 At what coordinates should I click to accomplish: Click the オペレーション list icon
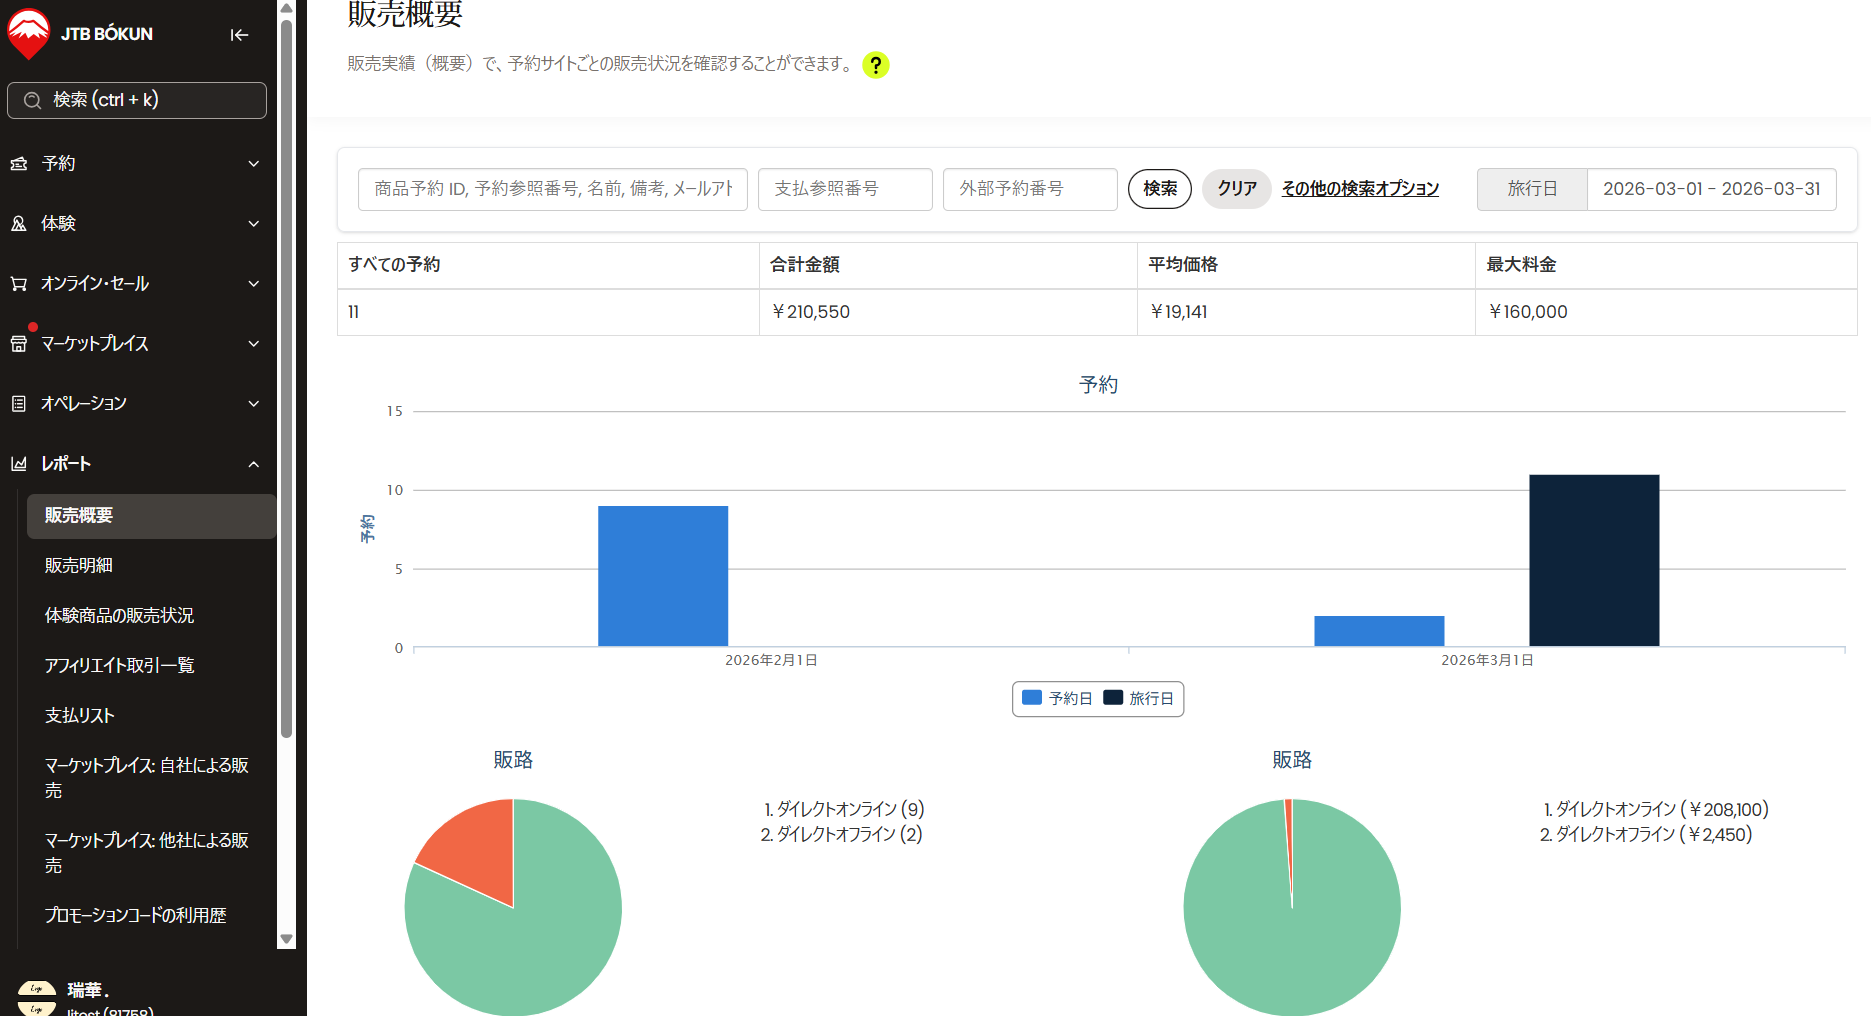click(19, 404)
